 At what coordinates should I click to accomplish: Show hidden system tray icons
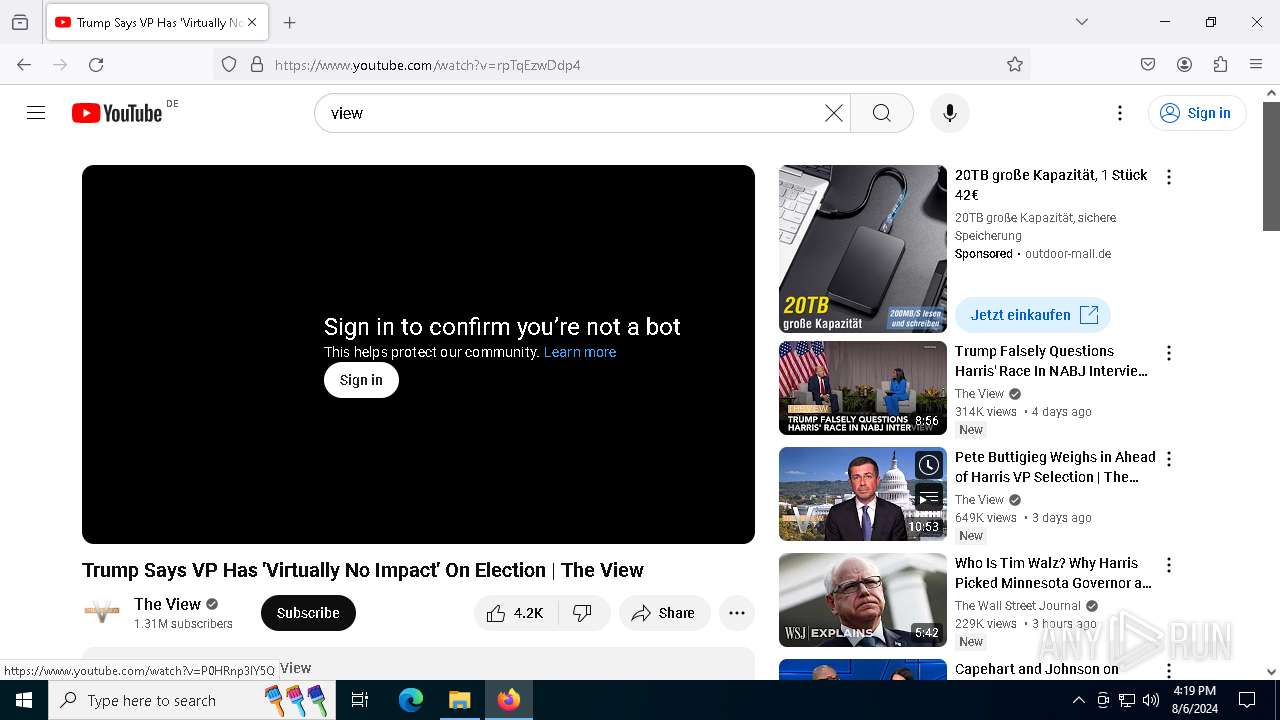(x=1078, y=700)
